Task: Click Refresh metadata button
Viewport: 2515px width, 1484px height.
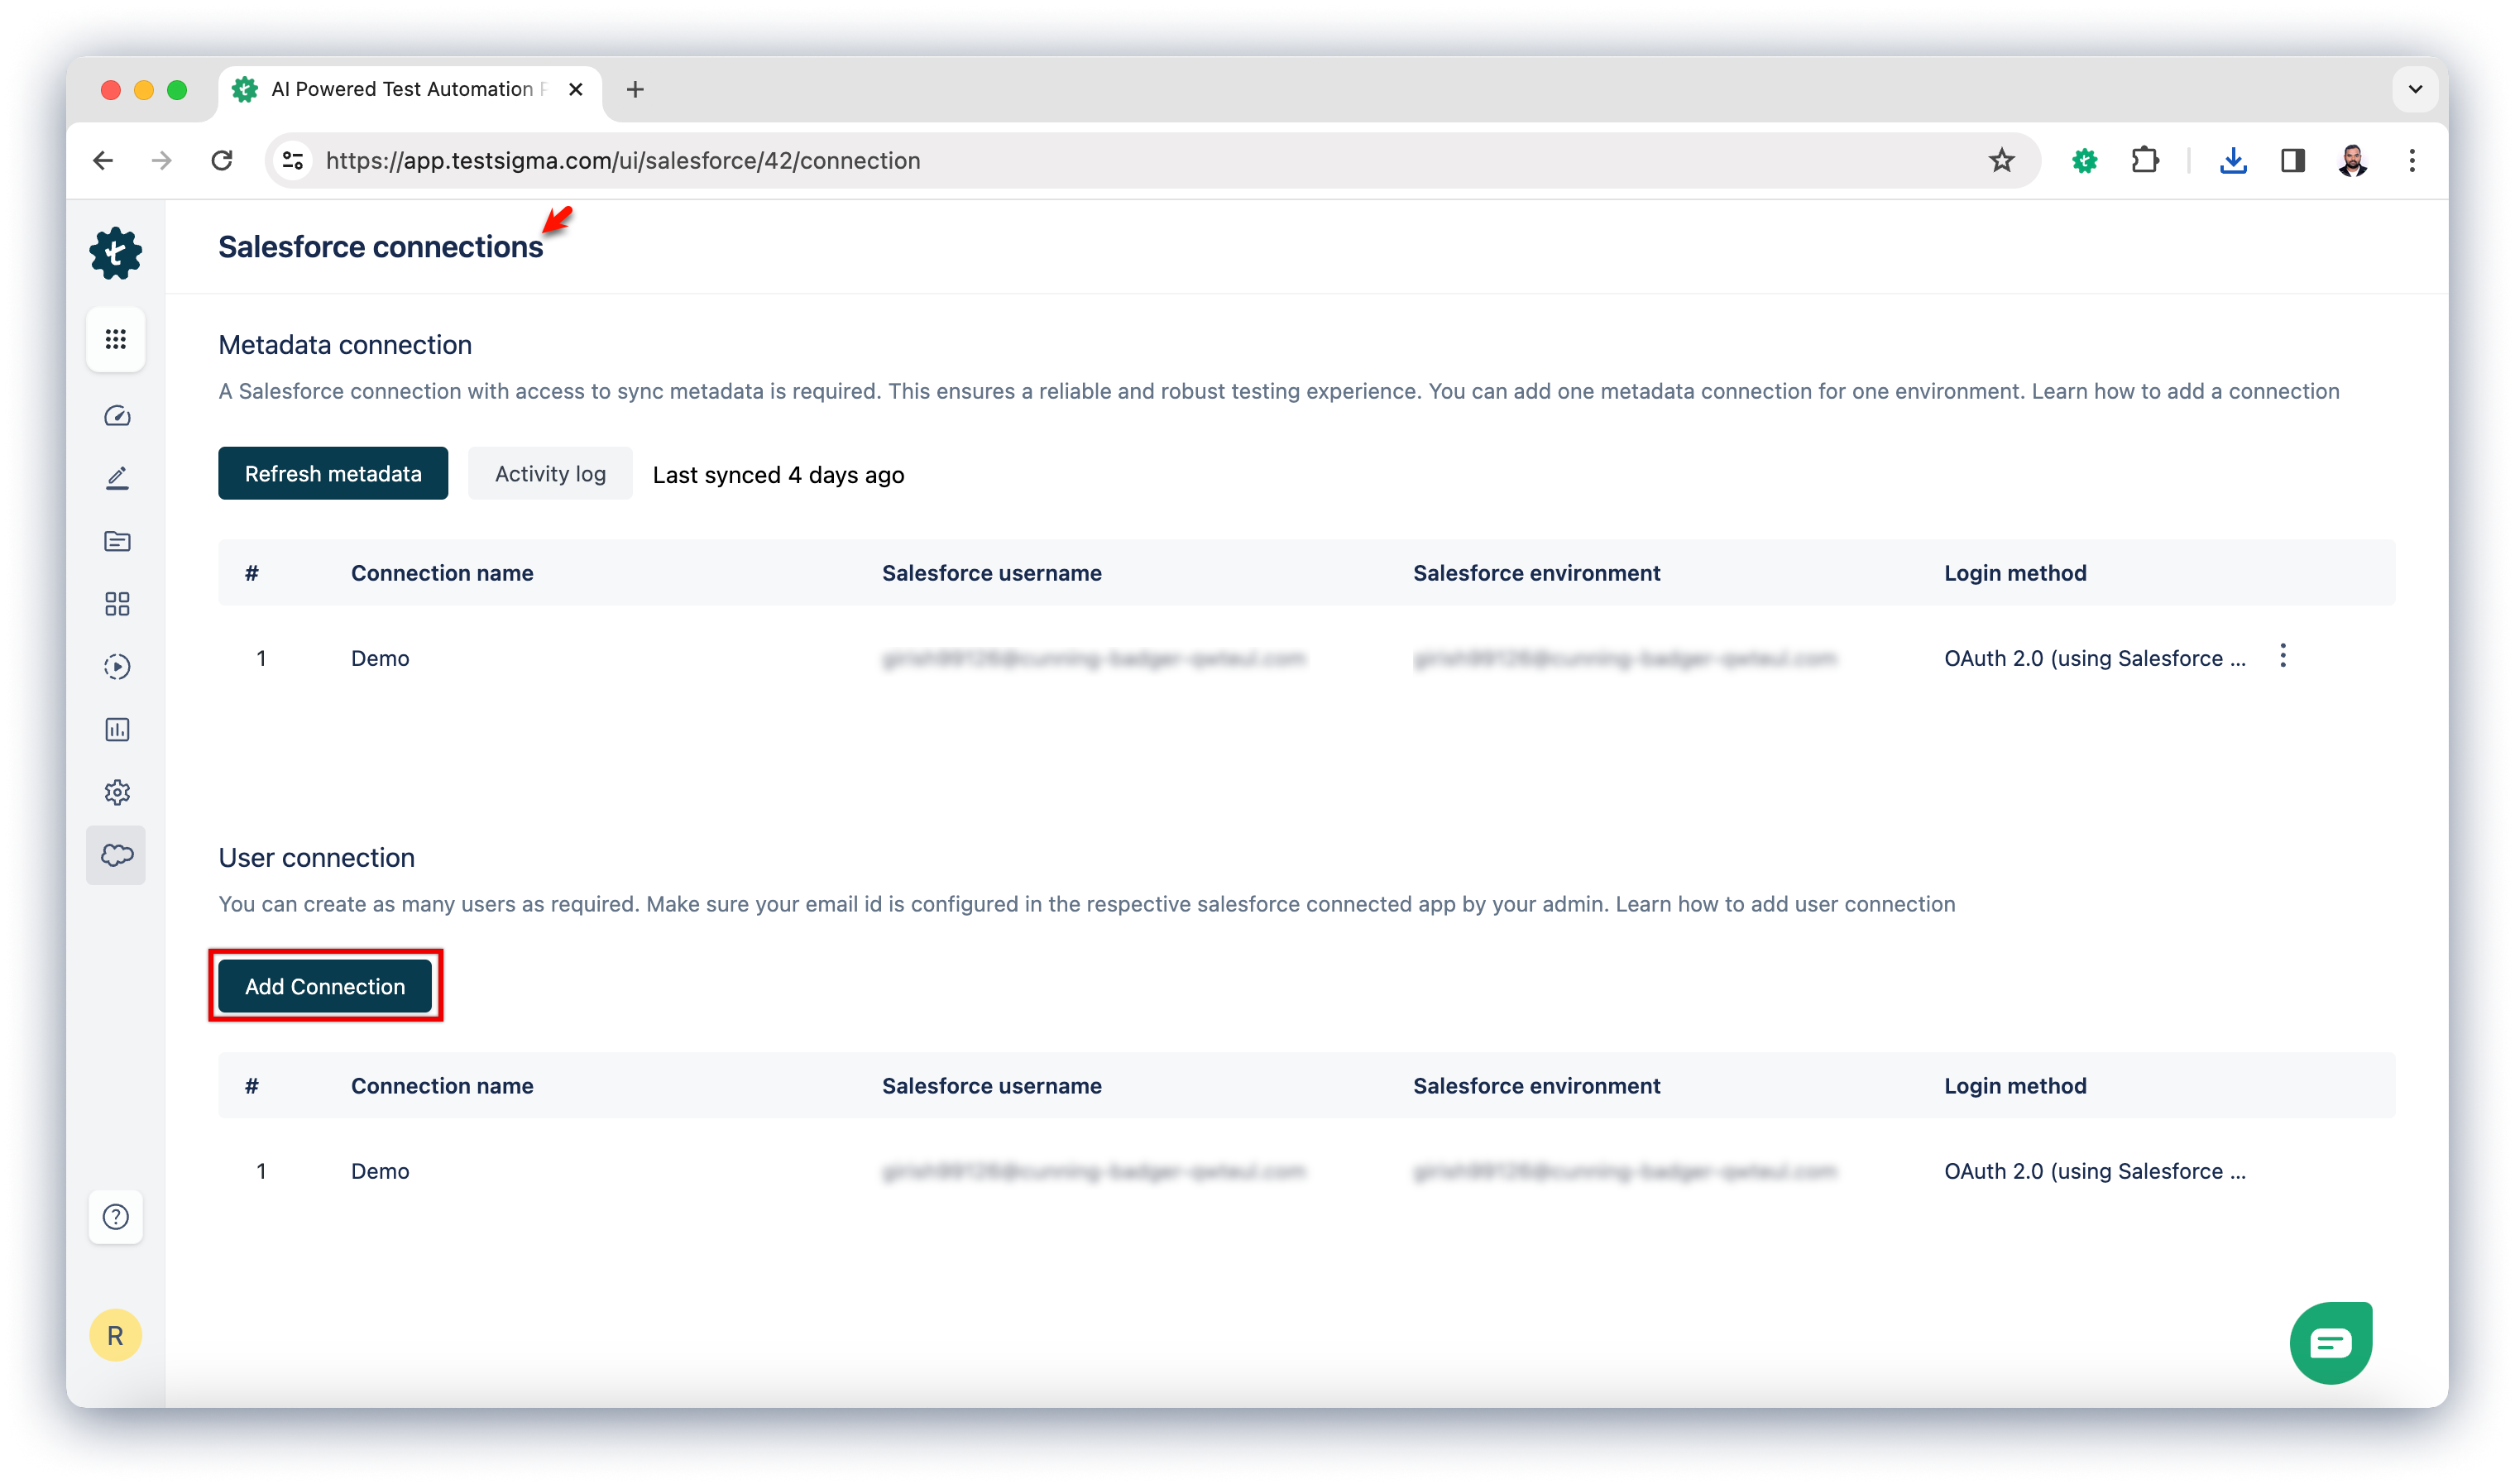Action: (333, 474)
